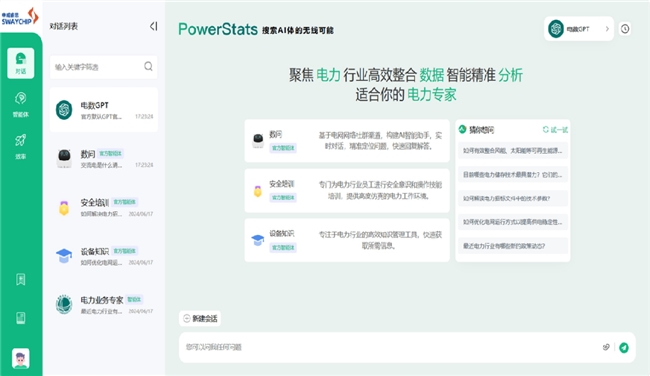Image resolution: width=650 pixels, height=376 pixels.
Task: Click the attachment icon in the chat input
Action: [606, 347]
